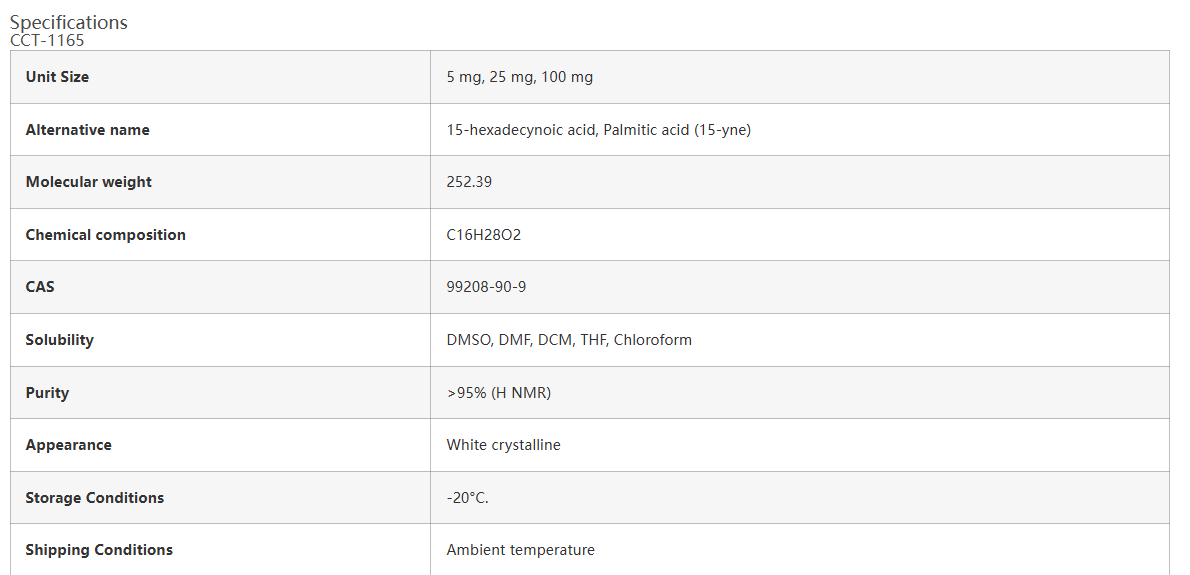Click the CCT-1165 product code text
Viewport: 1190px width, 575px height.
[47, 41]
